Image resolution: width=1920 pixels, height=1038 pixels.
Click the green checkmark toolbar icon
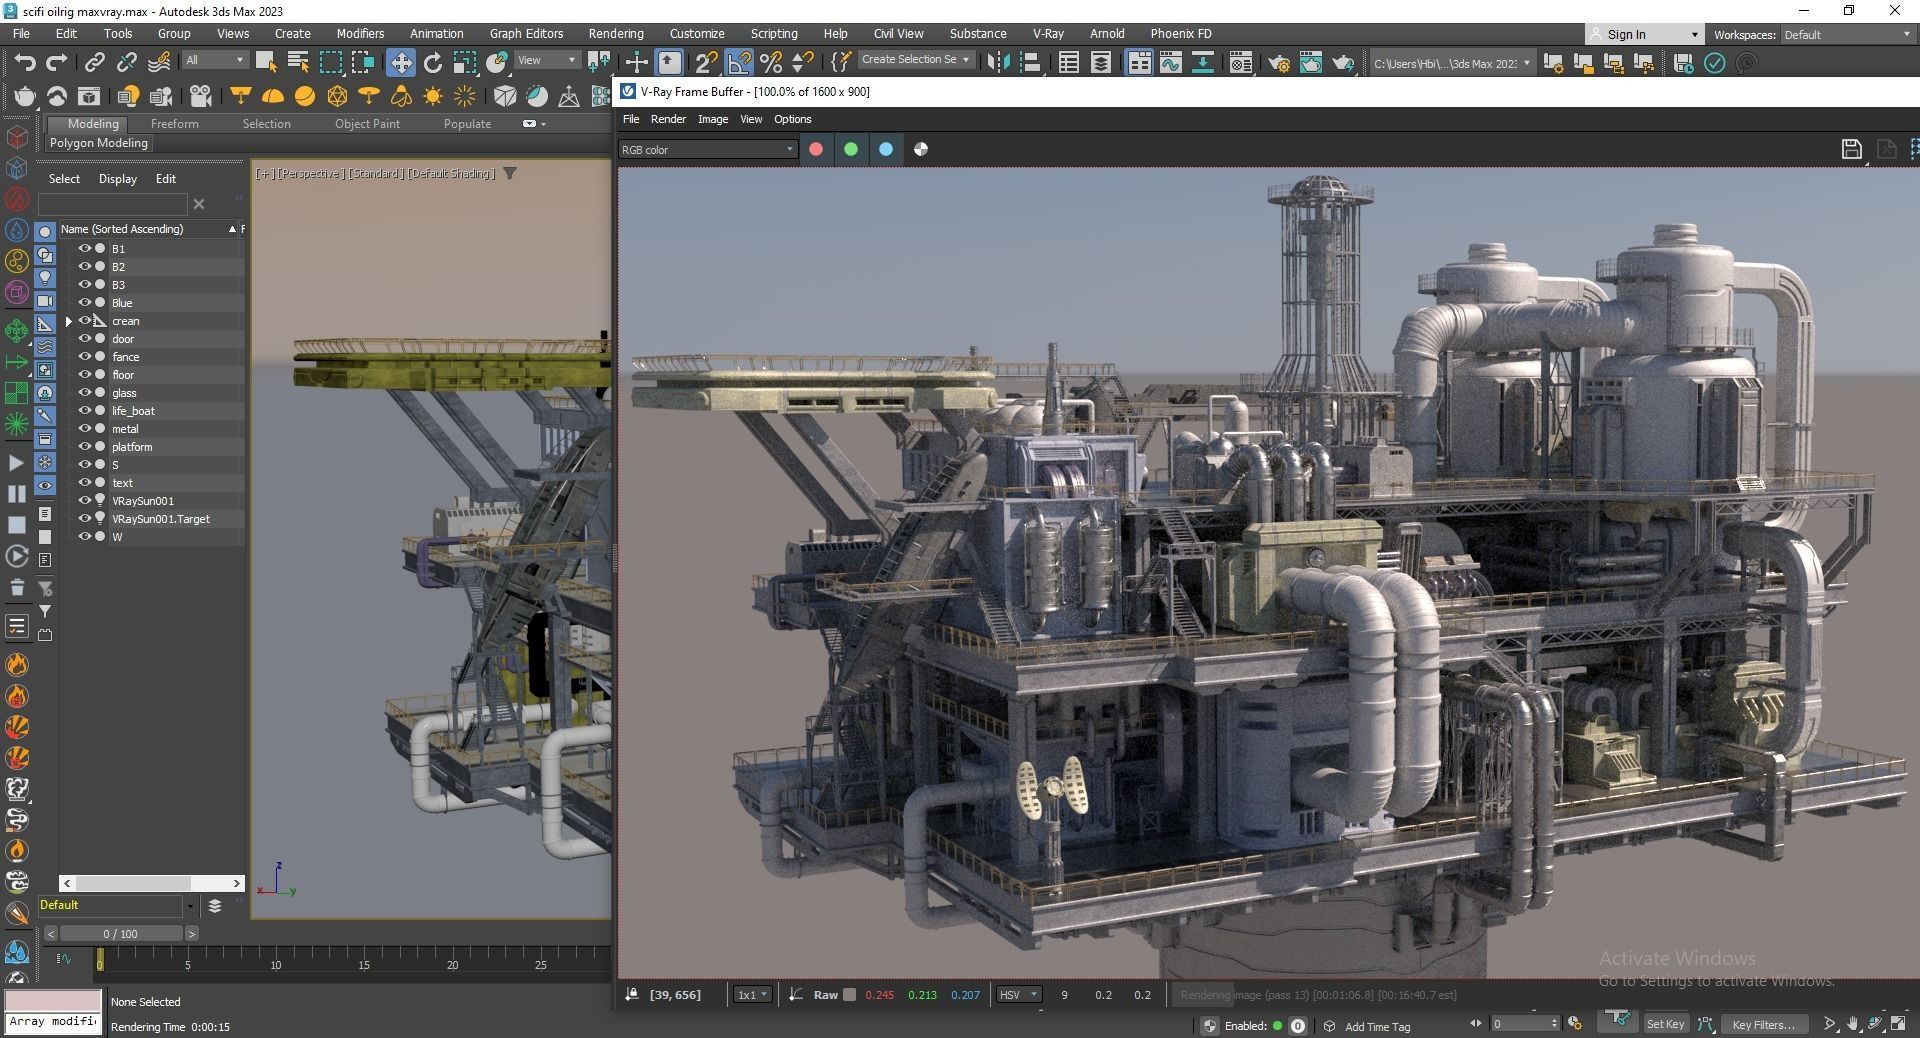(1714, 63)
